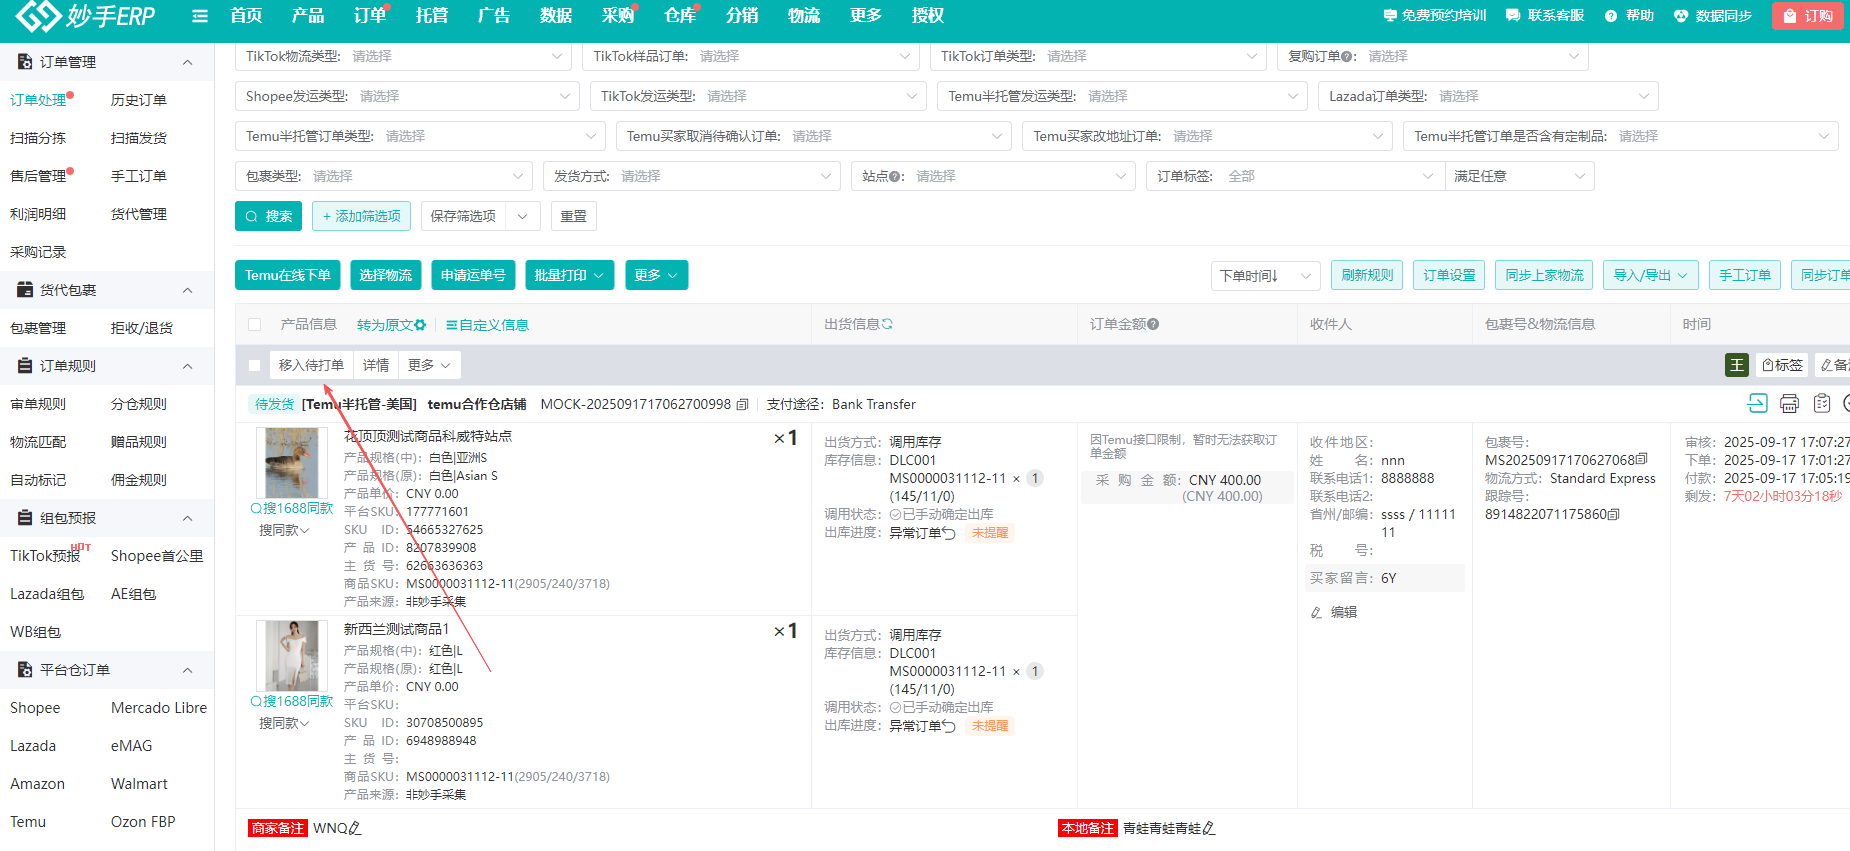This screenshot has width=1850, height=851.
Task: Click the 重置 reset button
Action: pos(574,216)
